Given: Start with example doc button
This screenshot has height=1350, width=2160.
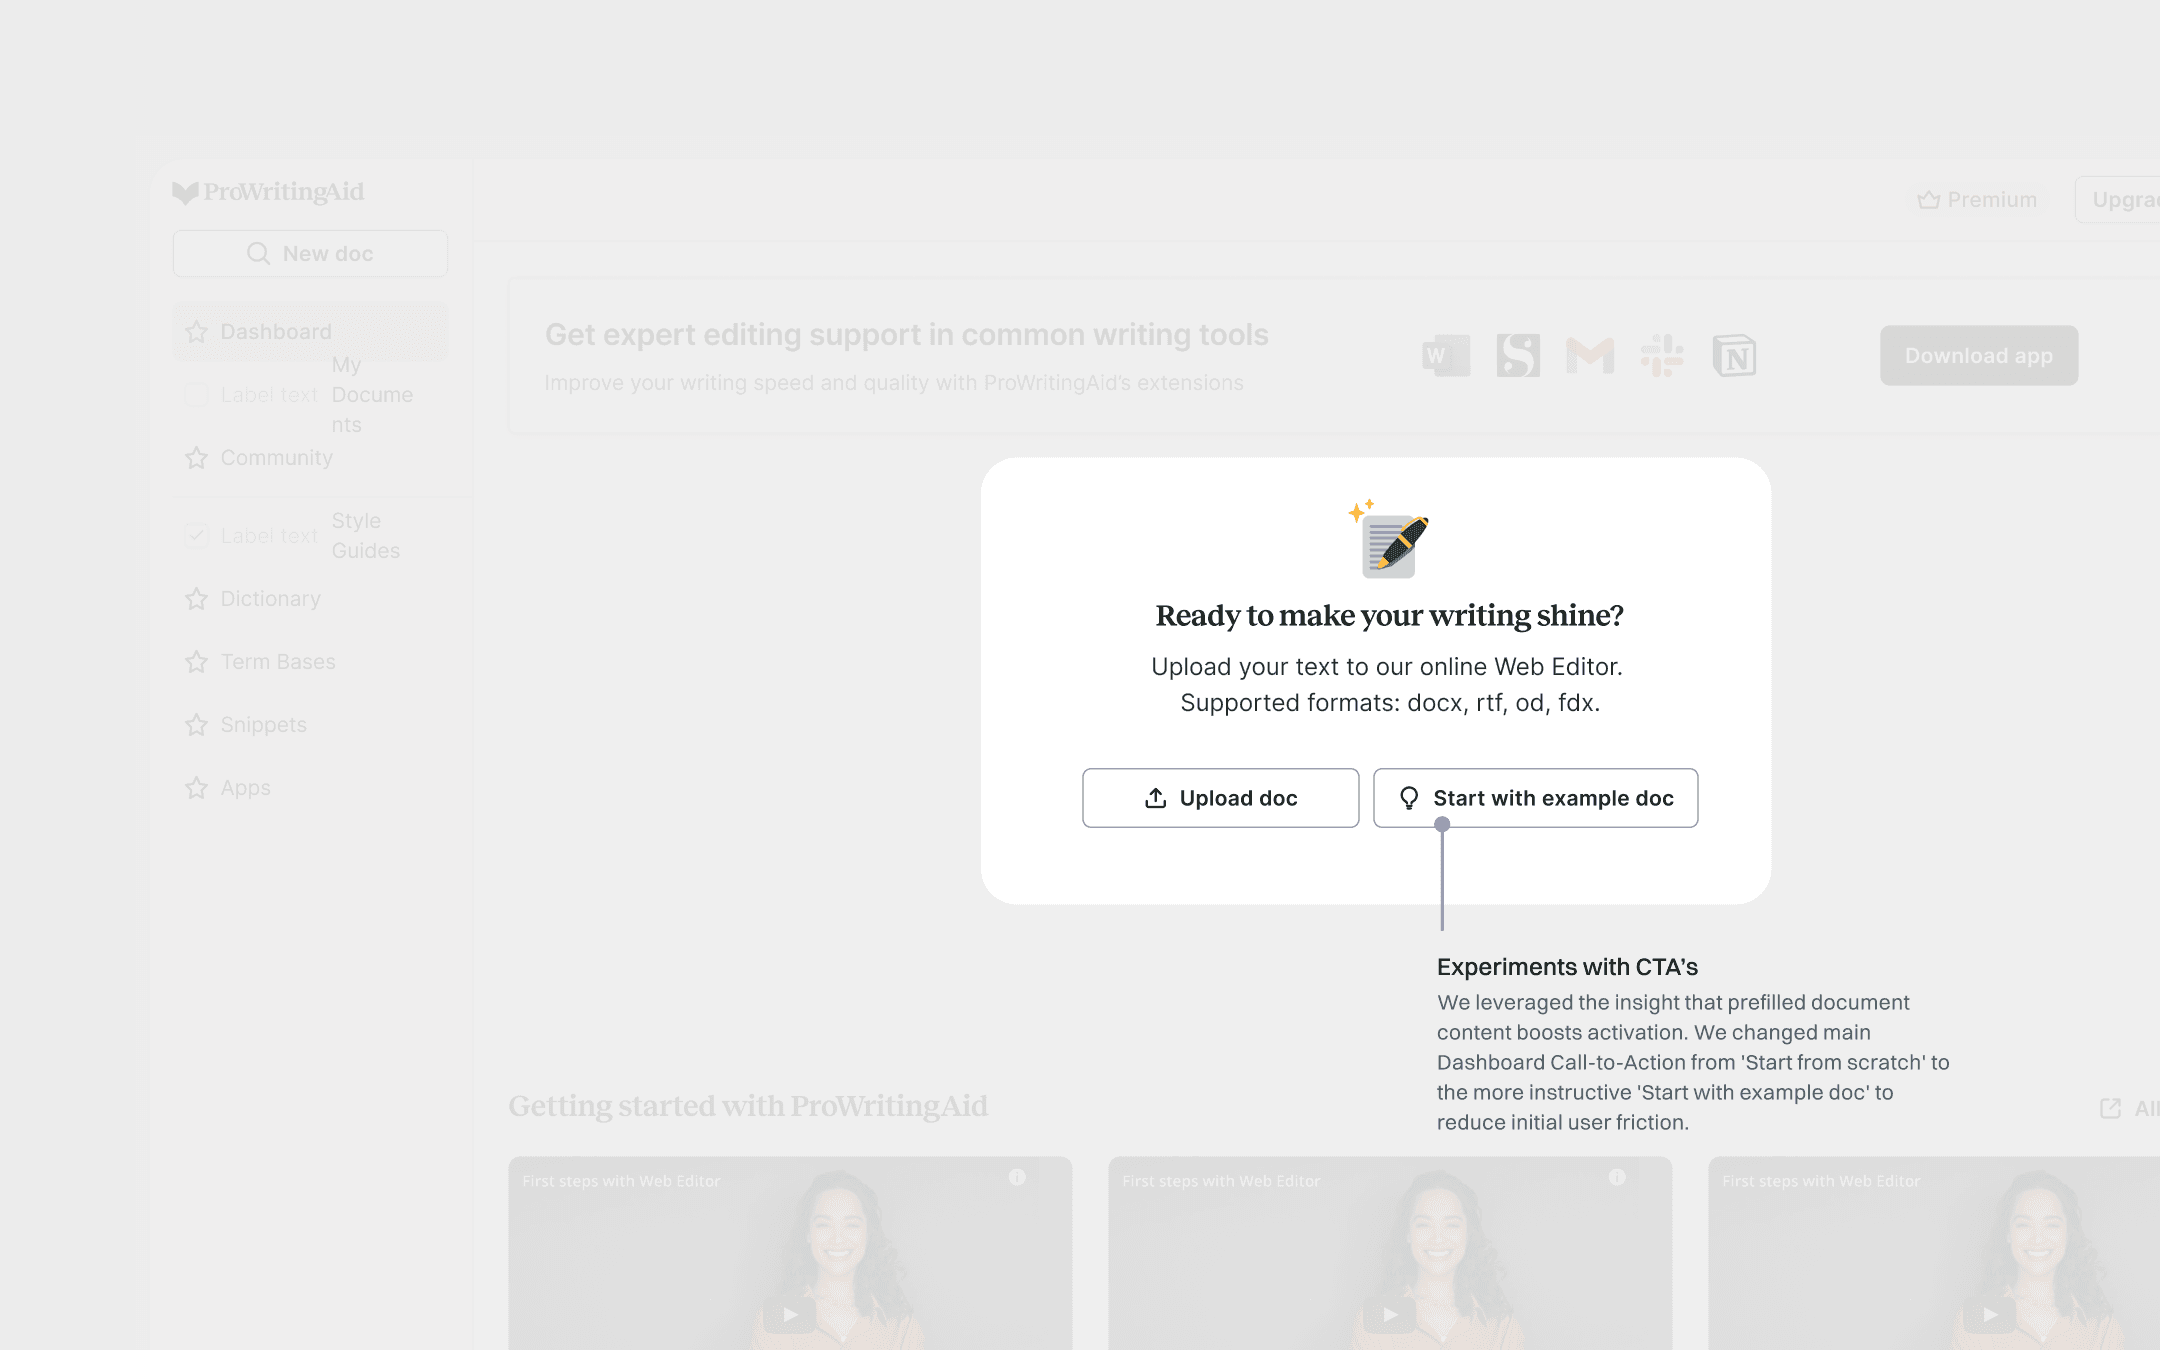Looking at the screenshot, I should 1535,798.
